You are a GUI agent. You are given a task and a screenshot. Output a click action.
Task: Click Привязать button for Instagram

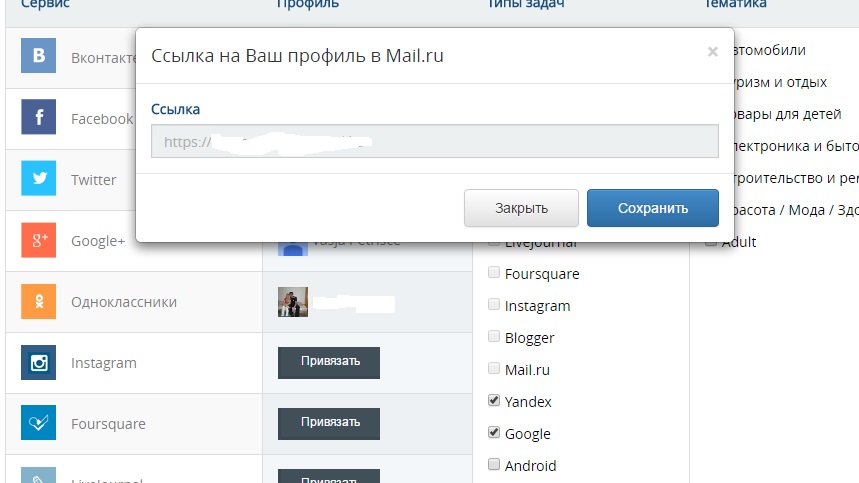(329, 363)
